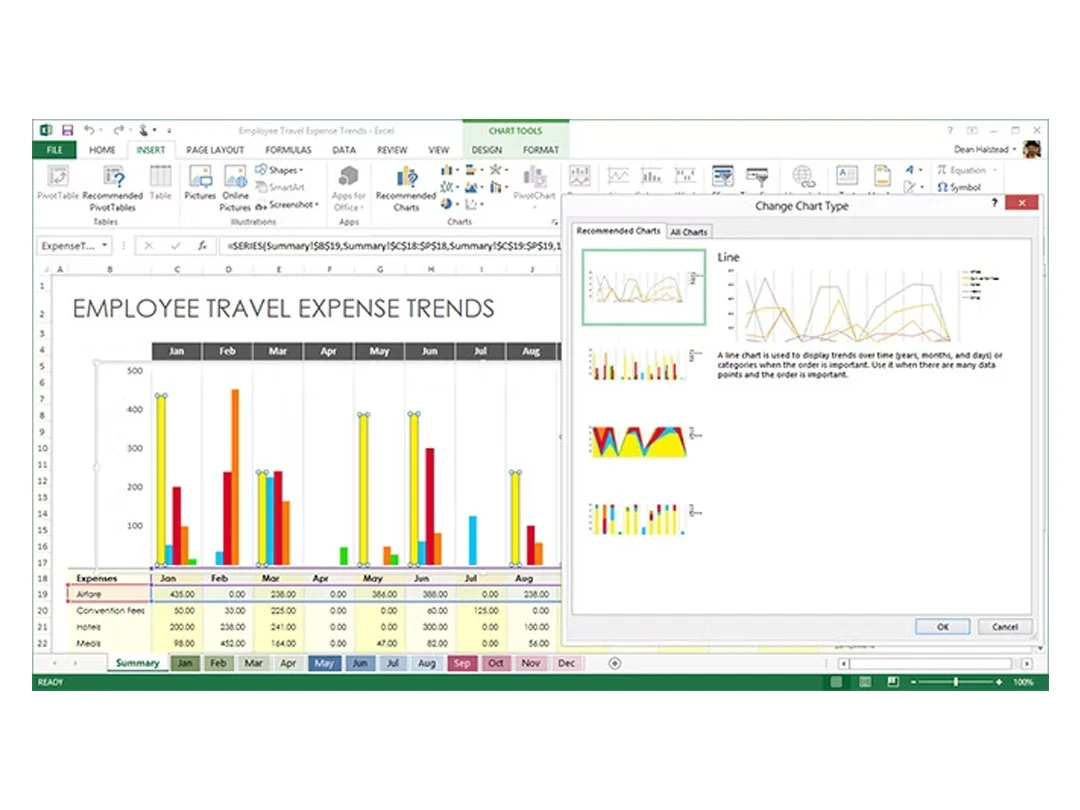Open the Name Box dropdown
1080x810 pixels.
[106, 245]
